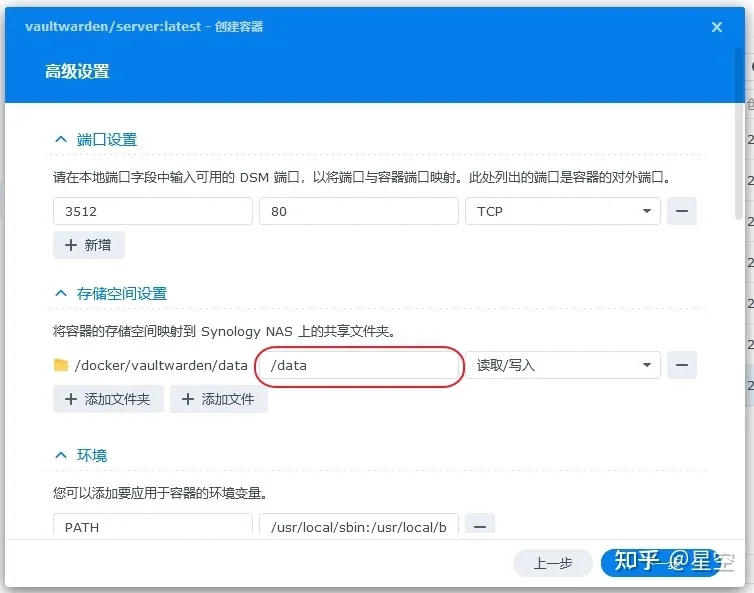The image size is (754, 593).
Task: Click the 新增 button to add port
Action: click(x=89, y=245)
